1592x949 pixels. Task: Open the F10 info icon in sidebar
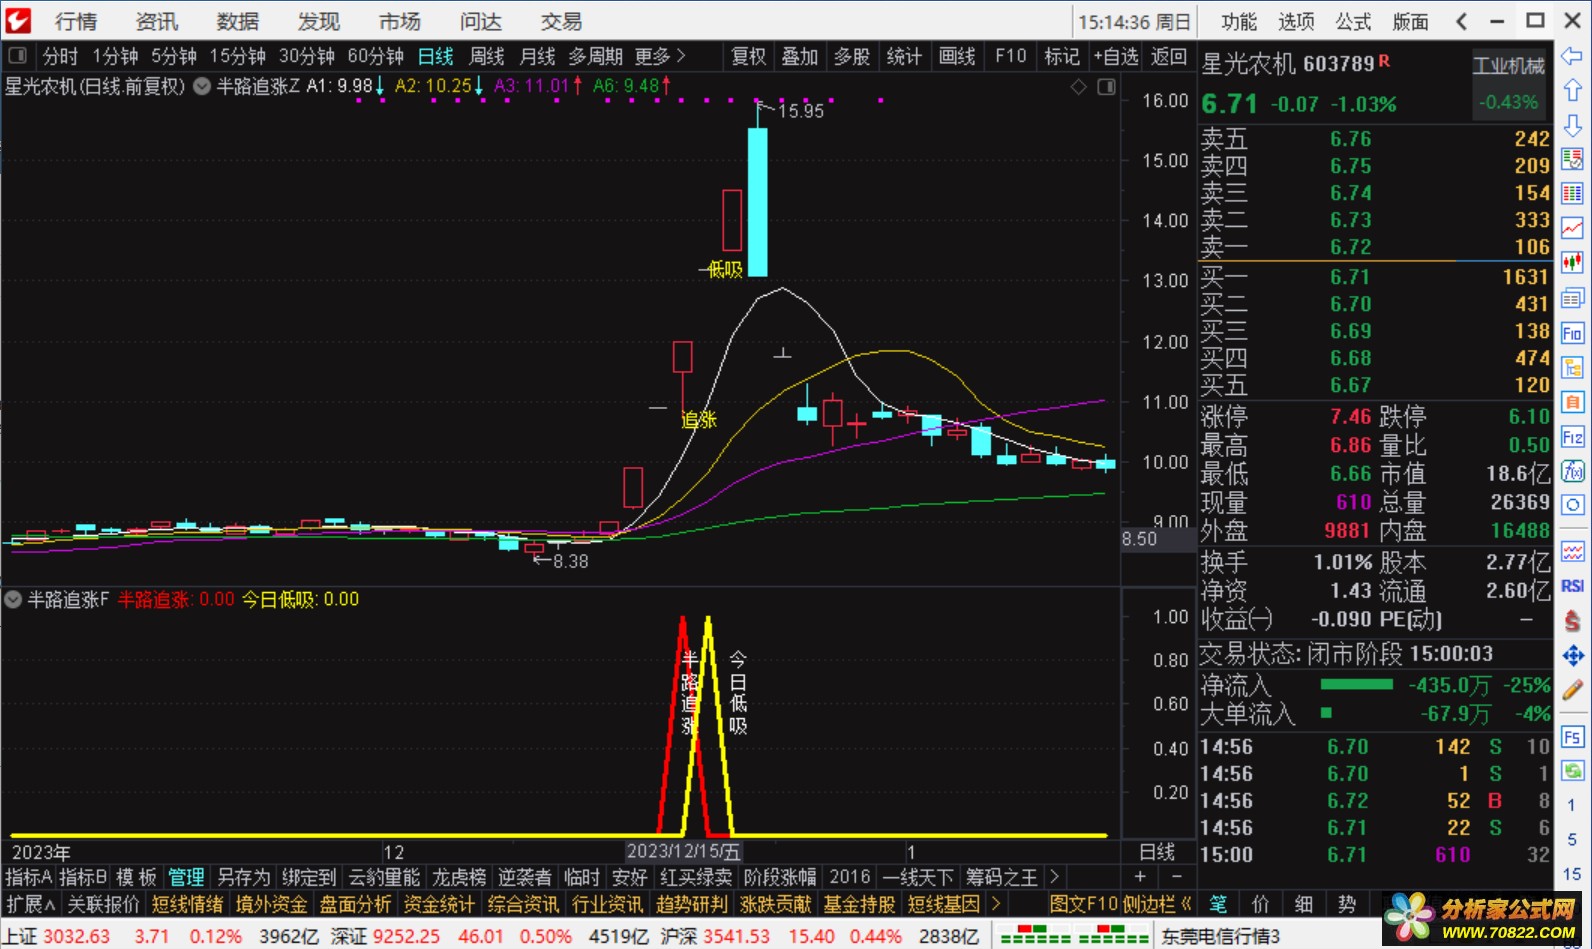[1572, 333]
